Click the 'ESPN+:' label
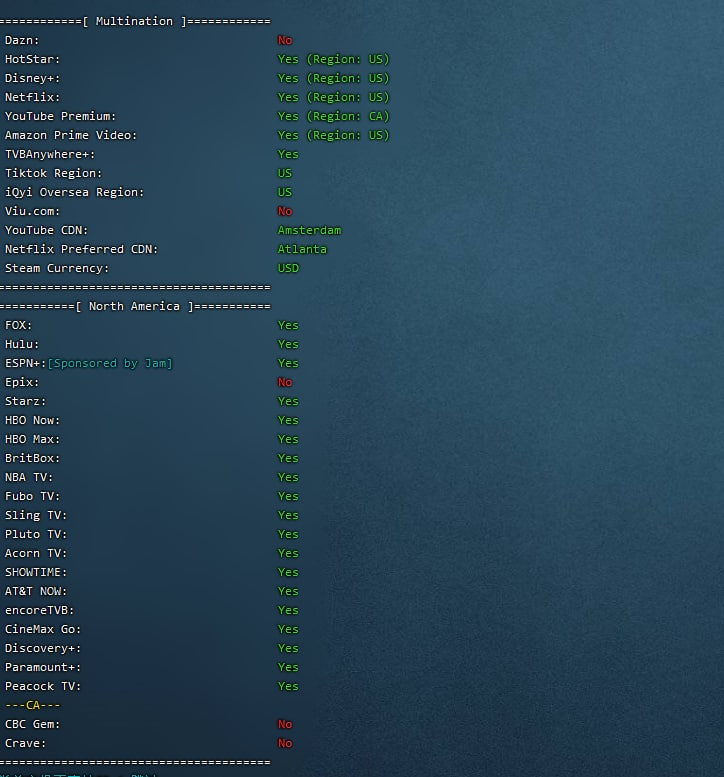Viewport: 724px width, 777px height. 25,363
